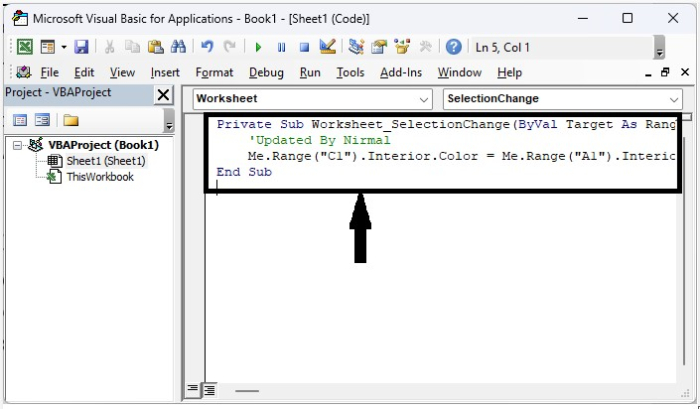Minimize the inner code window
This screenshot has width=700, height=409.
tap(648, 73)
